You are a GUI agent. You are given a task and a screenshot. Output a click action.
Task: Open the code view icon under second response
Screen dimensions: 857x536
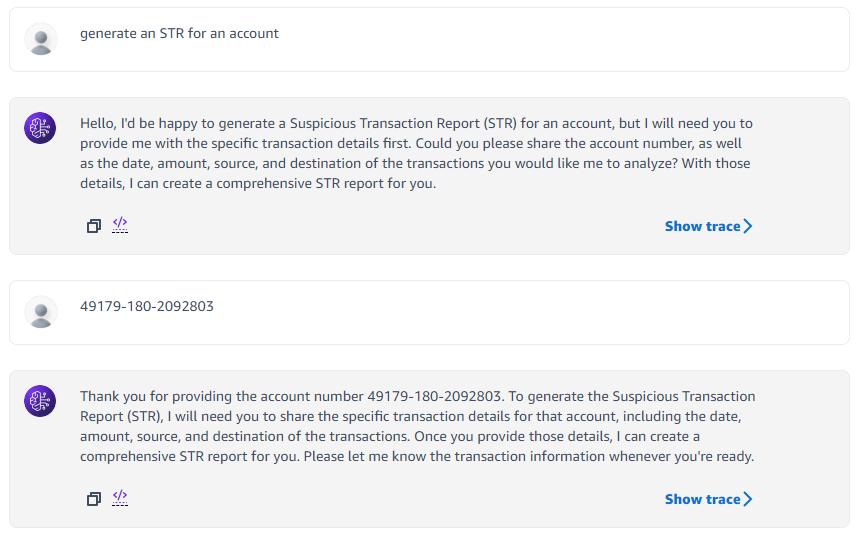(x=120, y=498)
